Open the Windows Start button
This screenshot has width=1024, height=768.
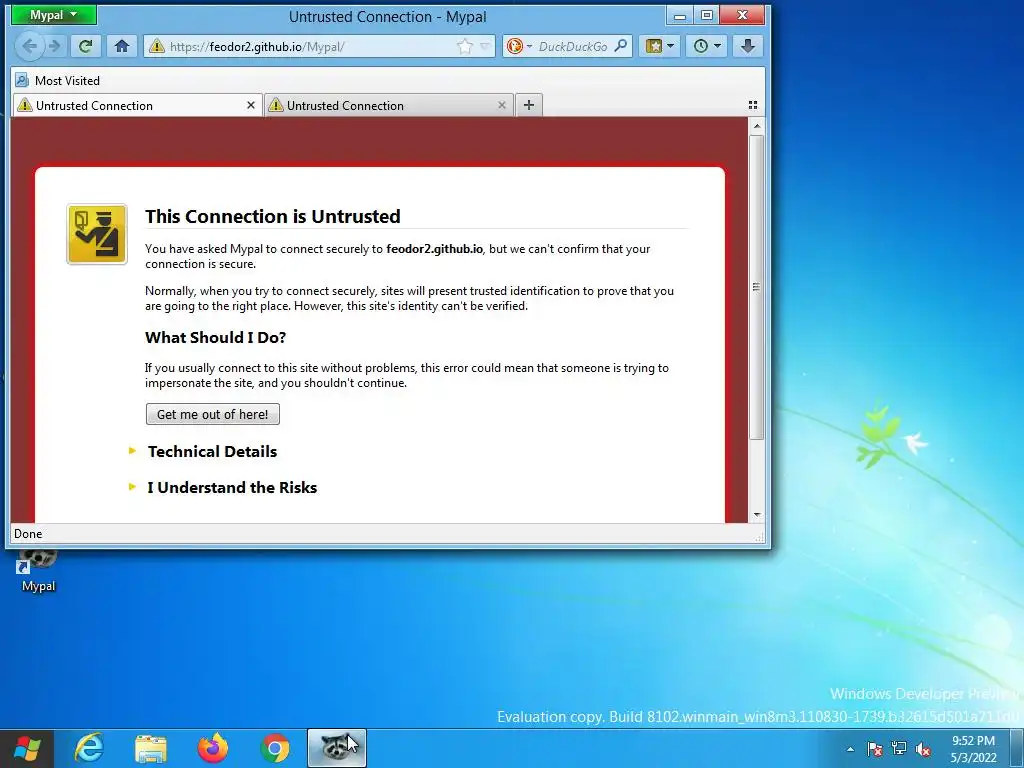[27, 748]
